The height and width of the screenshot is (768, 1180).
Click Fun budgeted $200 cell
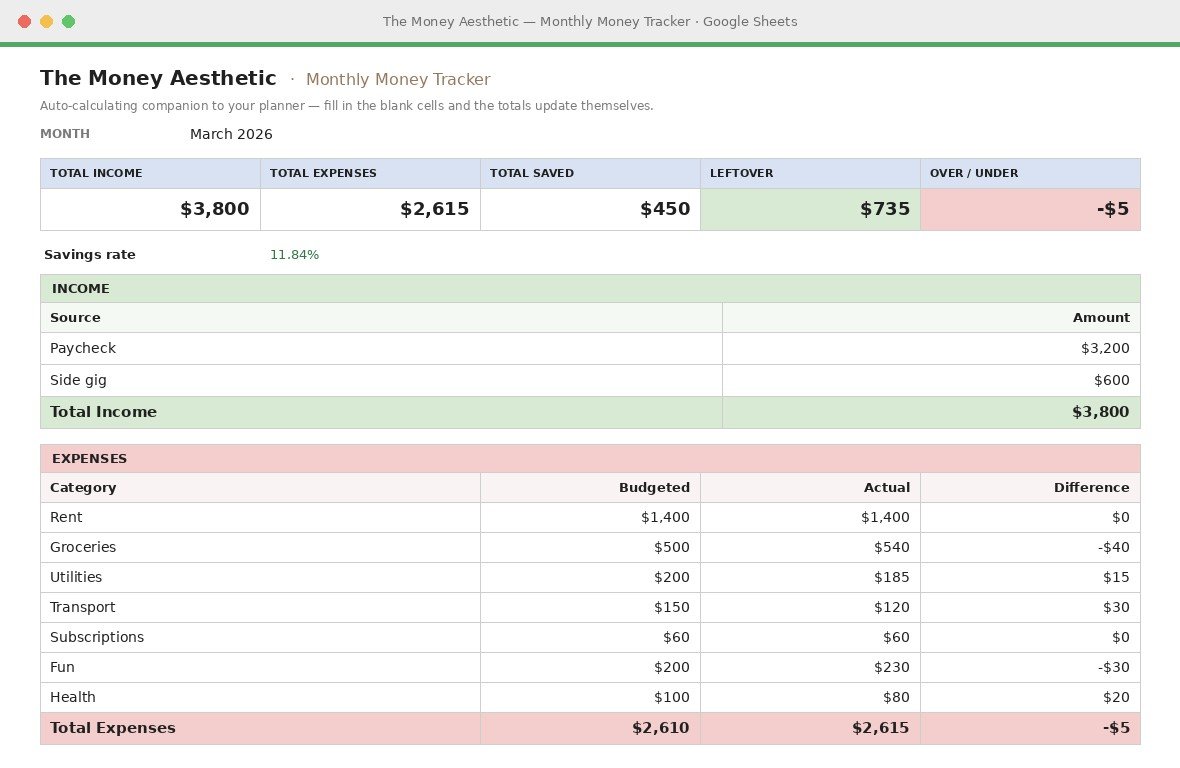click(x=590, y=668)
